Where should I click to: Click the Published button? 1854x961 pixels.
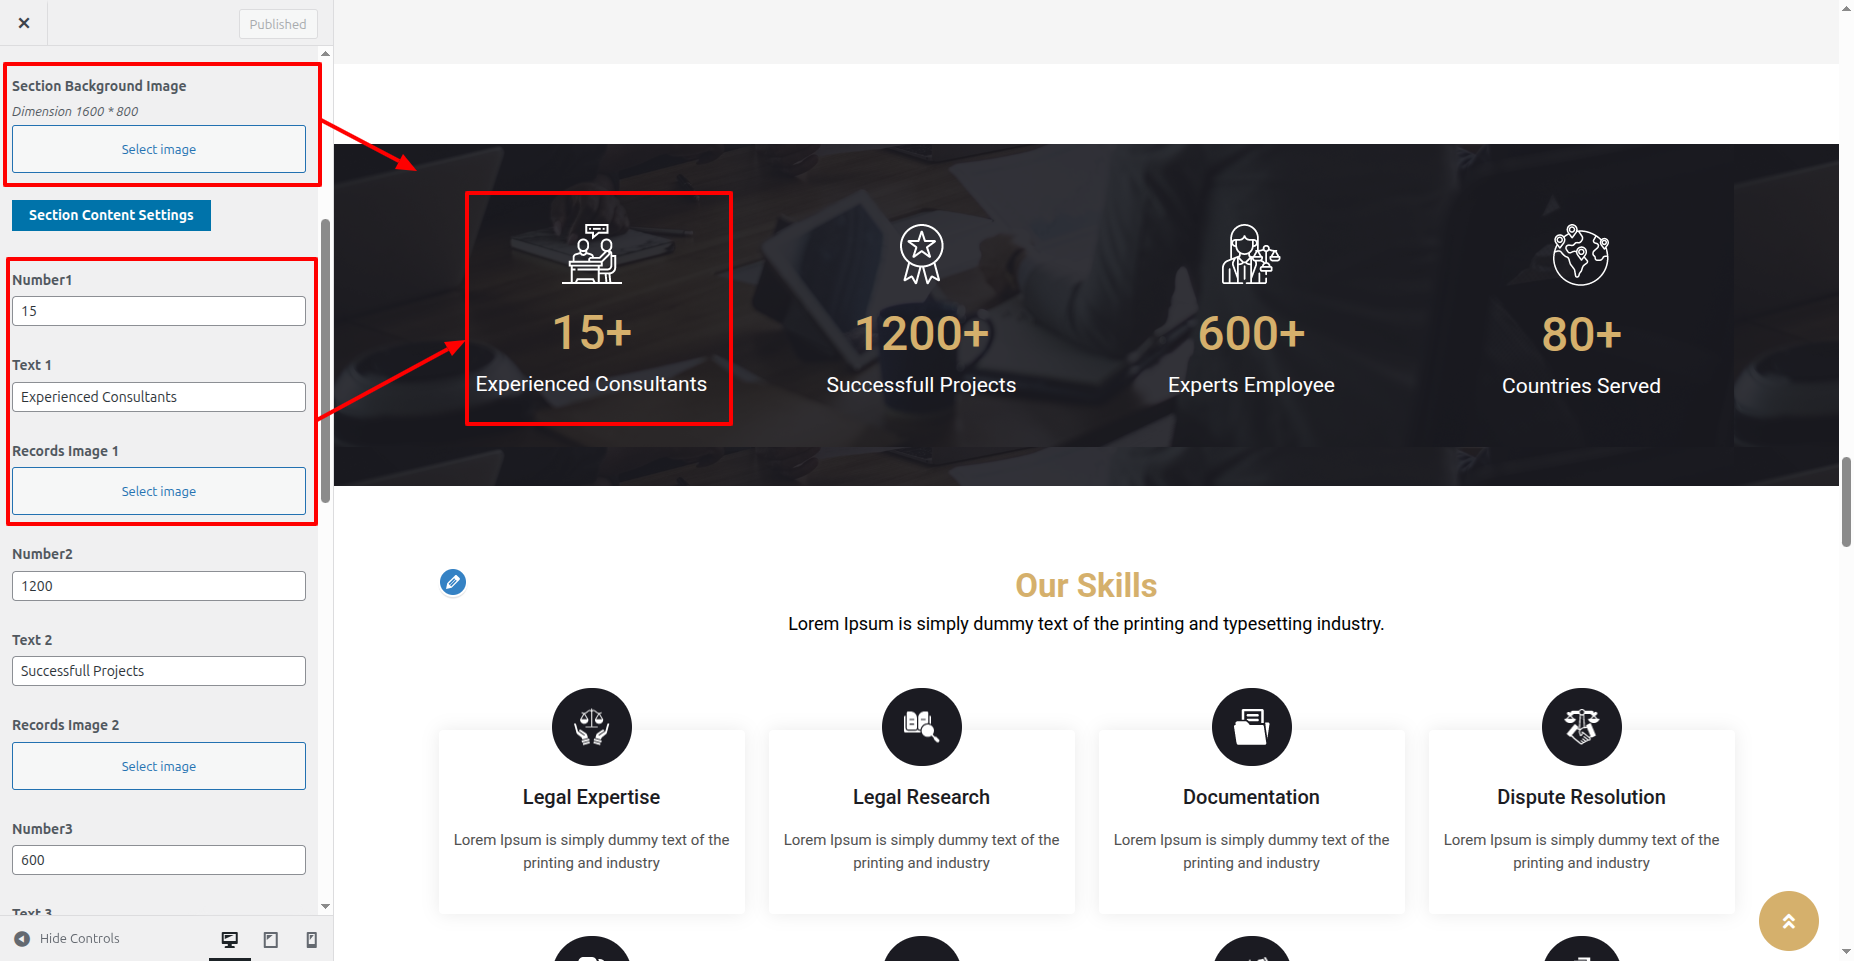278,24
